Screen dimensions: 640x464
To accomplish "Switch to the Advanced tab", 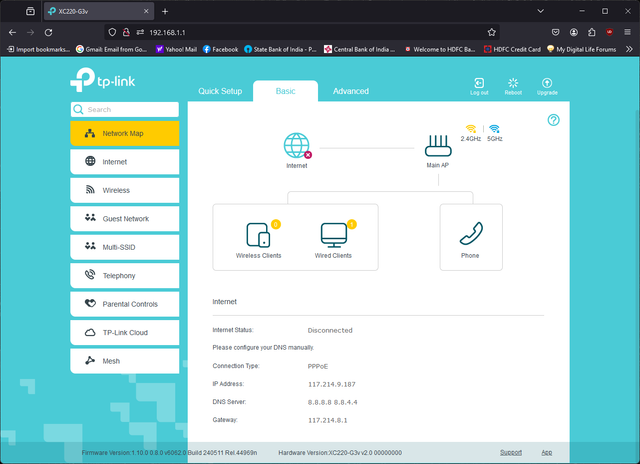I will [x=351, y=91].
